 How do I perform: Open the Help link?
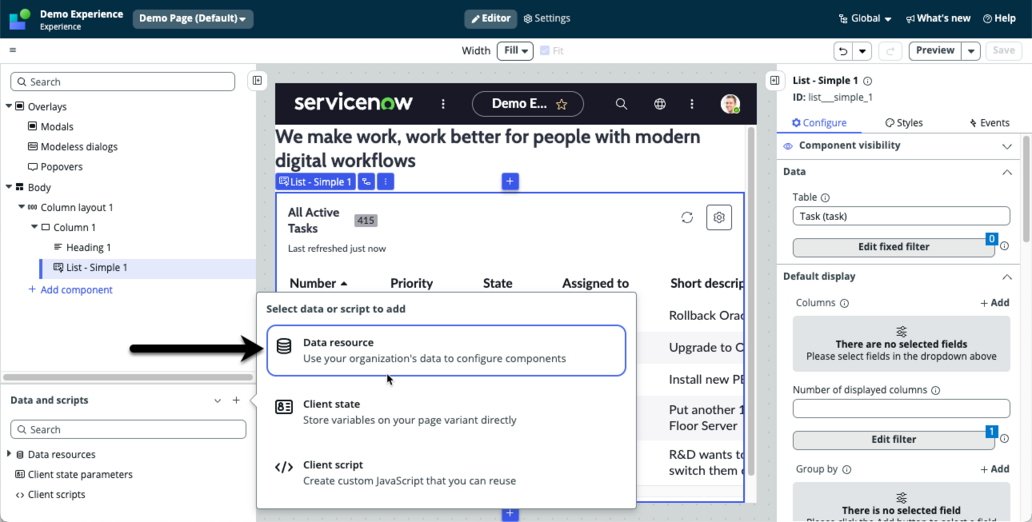coord(999,18)
